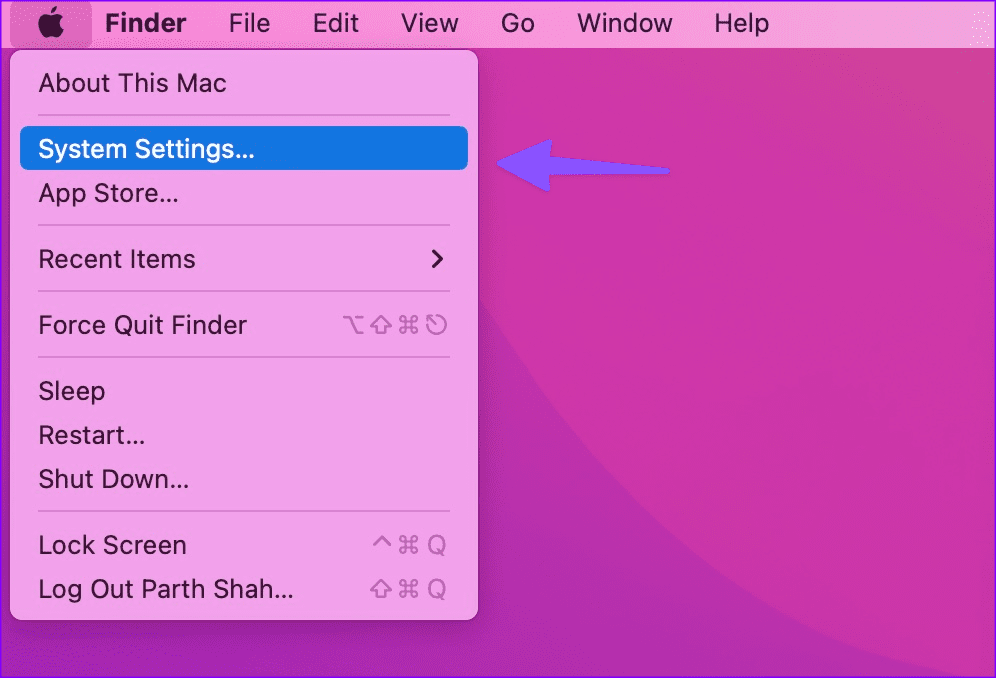Image resolution: width=996 pixels, height=678 pixels.
Task: Open the Help menu
Action: click(741, 24)
